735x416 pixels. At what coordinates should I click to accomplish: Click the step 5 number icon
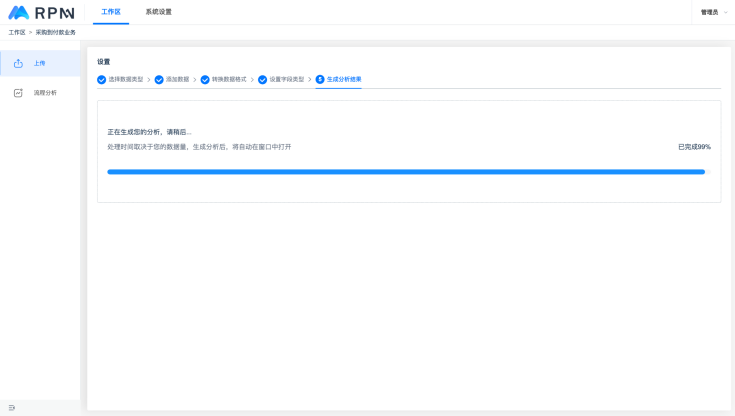pos(320,79)
